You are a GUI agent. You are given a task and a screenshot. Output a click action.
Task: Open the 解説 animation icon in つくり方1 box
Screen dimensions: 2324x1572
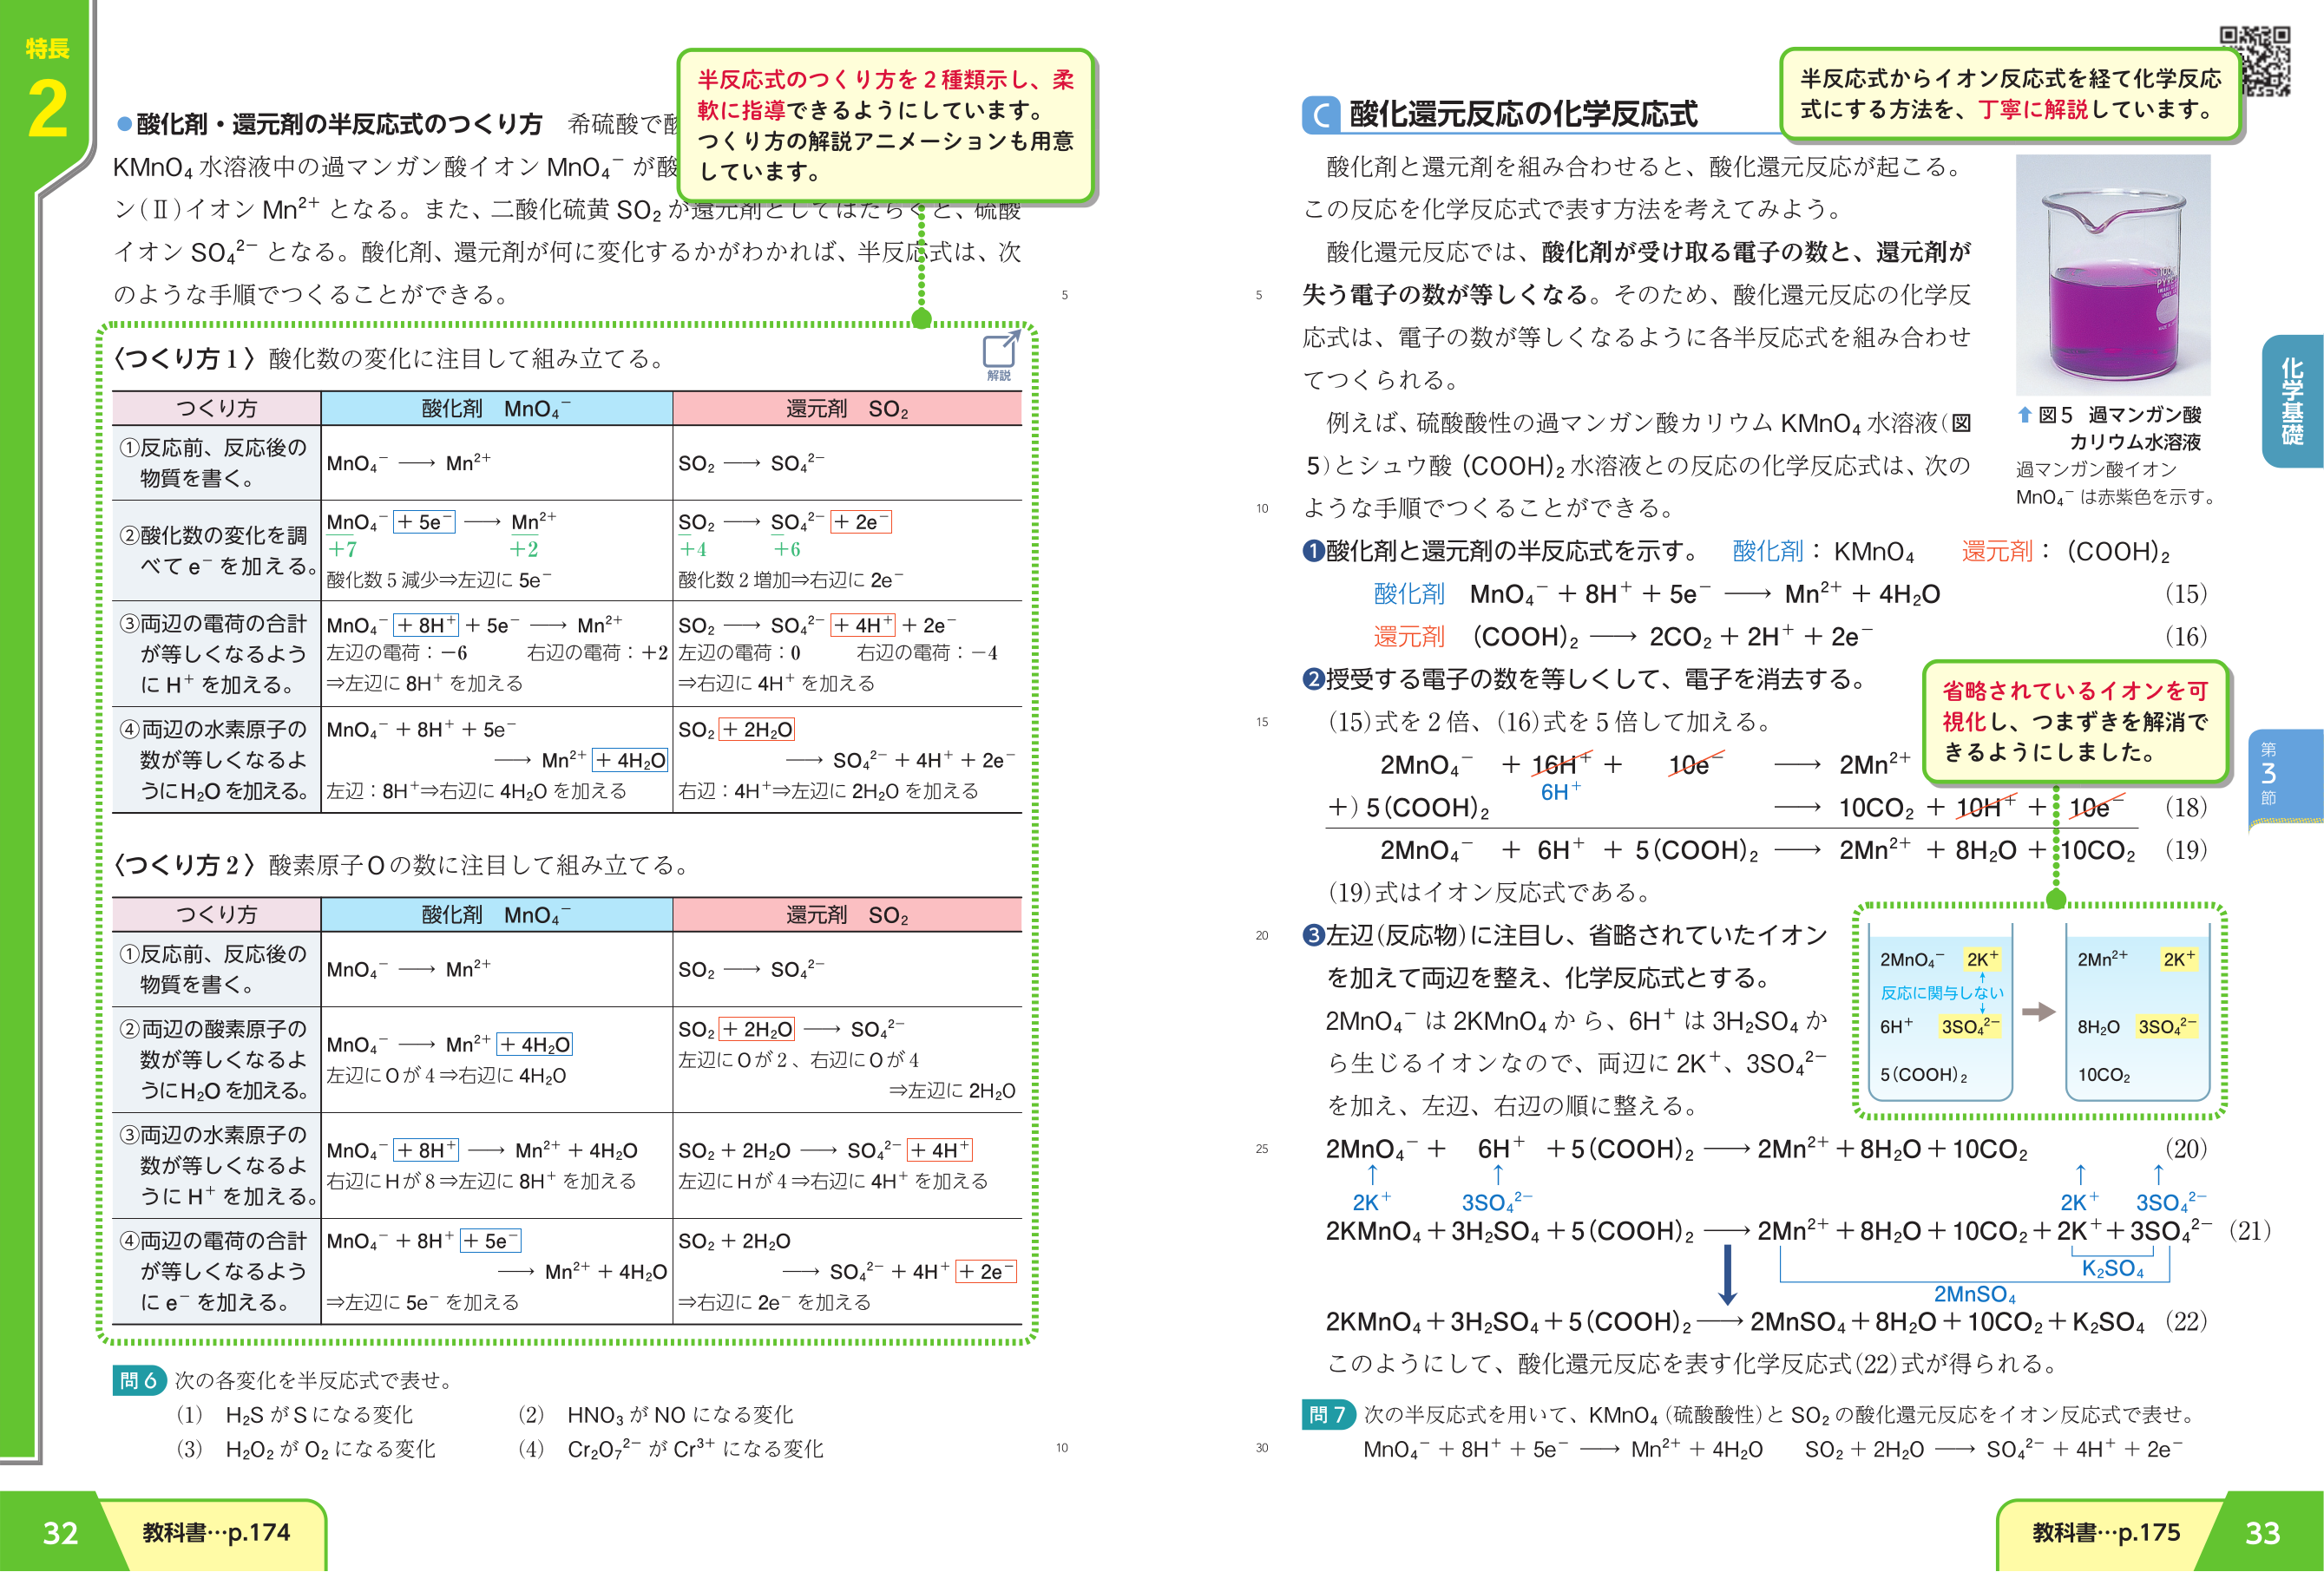pyautogui.click(x=999, y=356)
